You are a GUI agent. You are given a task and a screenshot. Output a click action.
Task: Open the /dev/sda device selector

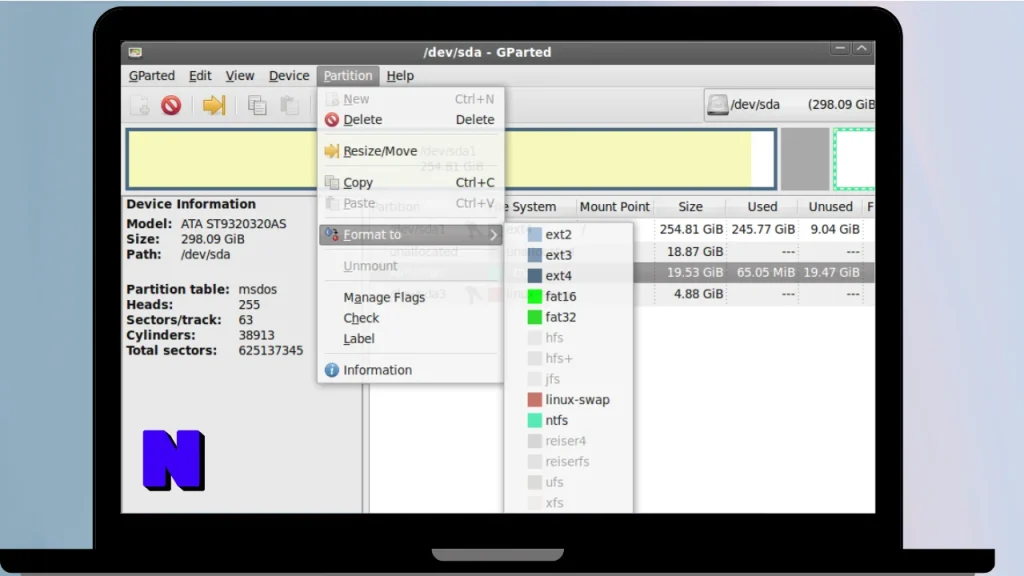pyautogui.click(x=789, y=104)
